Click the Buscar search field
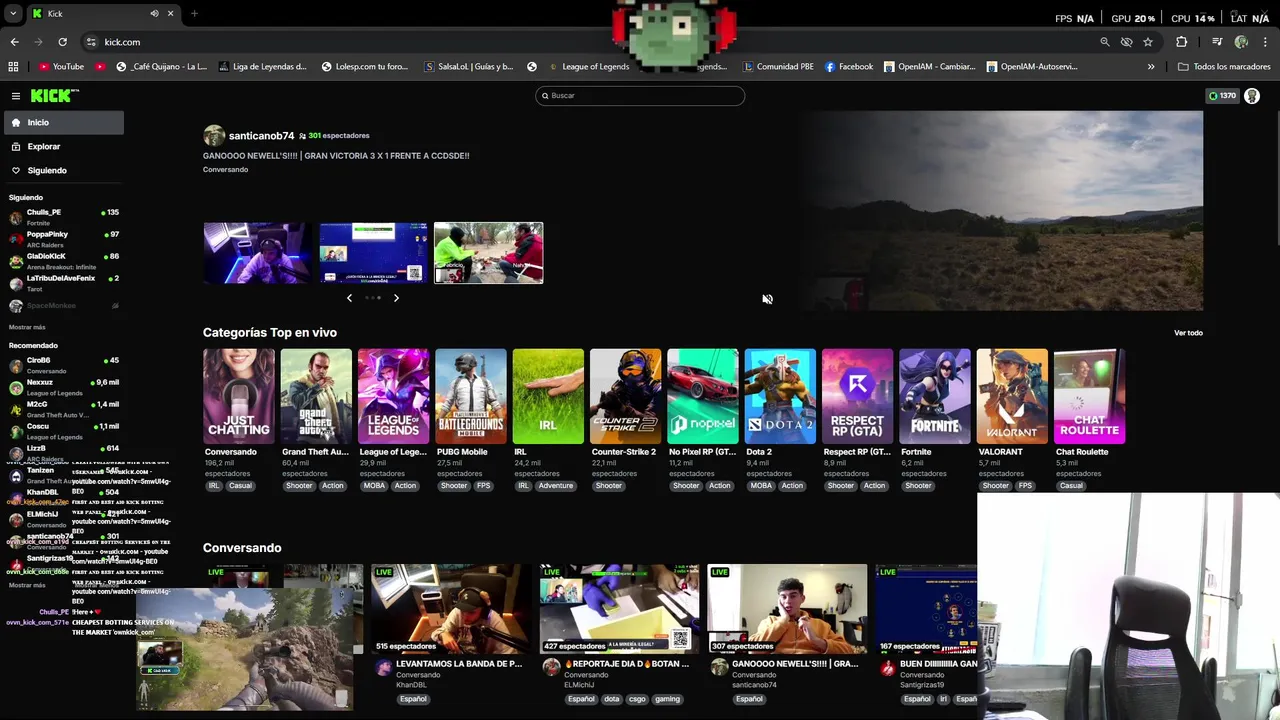The image size is (1280, 720). (640, 95)
